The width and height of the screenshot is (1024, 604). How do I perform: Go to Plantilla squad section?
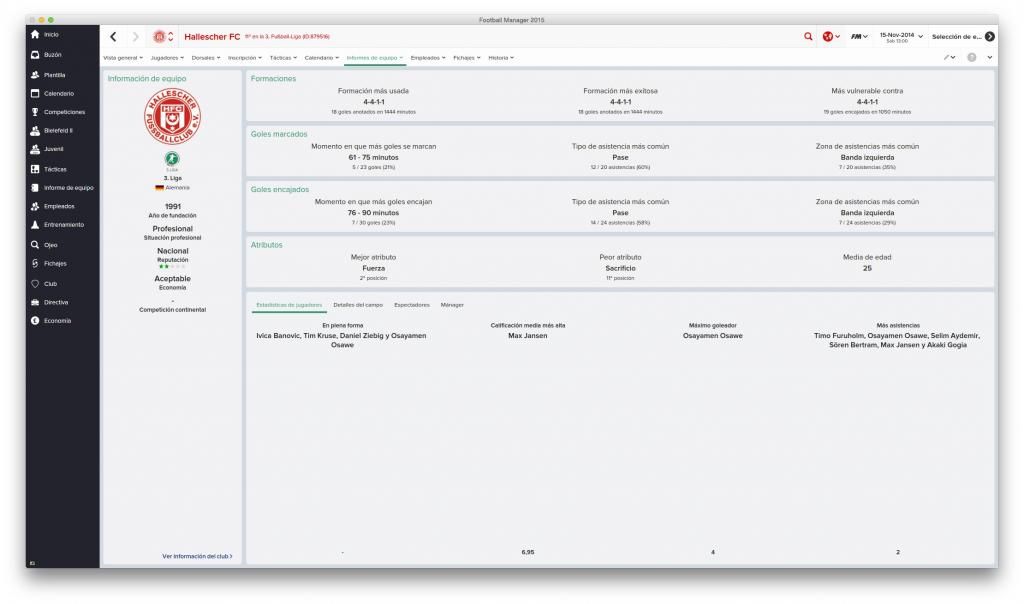click(54, 75)
